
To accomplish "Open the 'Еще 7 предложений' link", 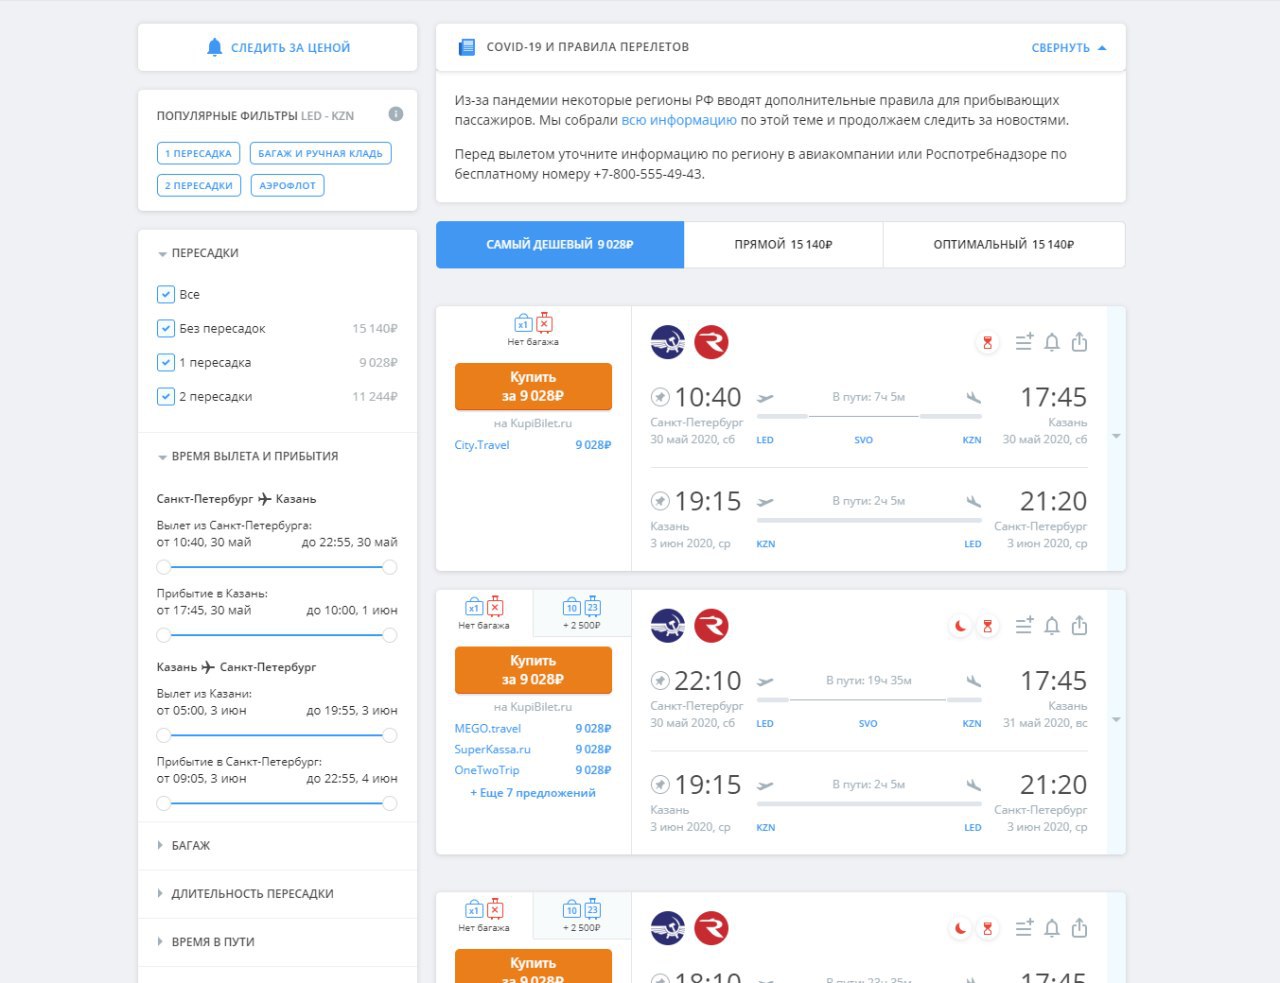I will 533,793.
